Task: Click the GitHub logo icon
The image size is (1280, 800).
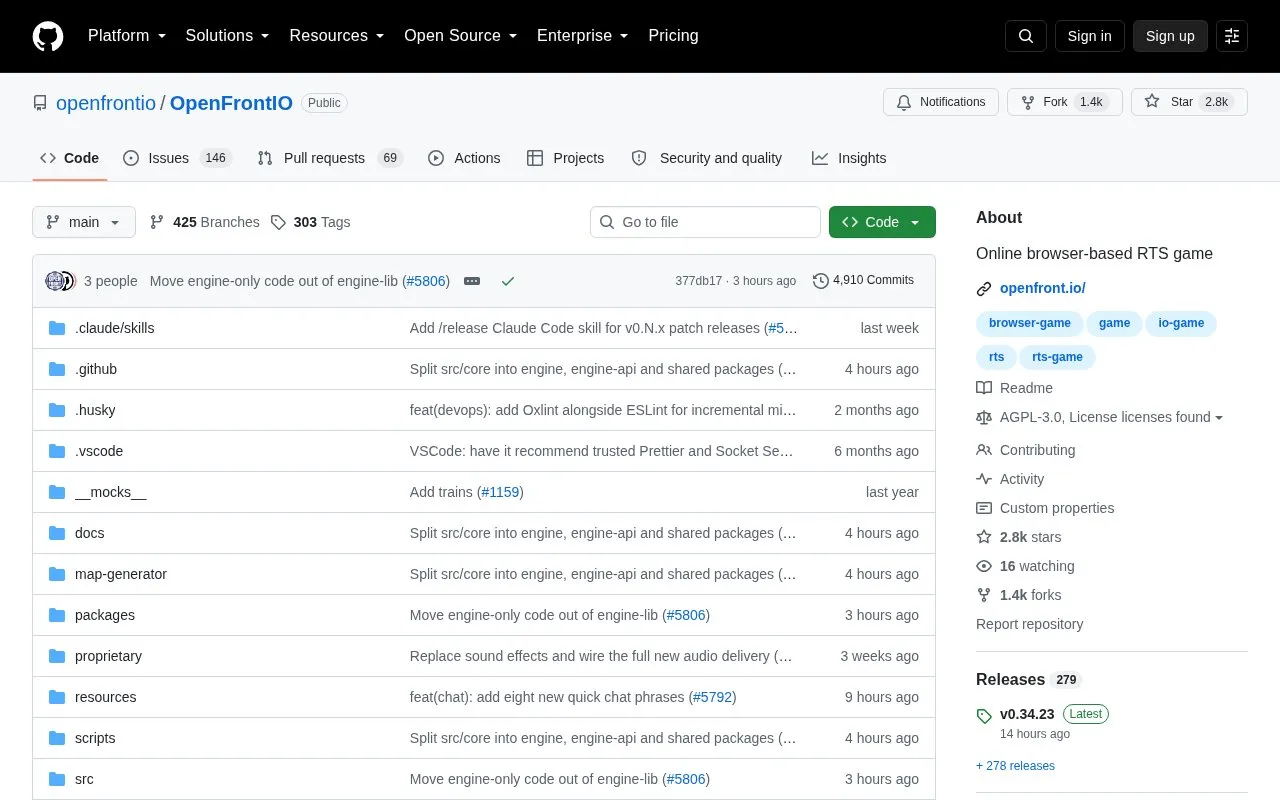Action: click(x=48, y=36)
